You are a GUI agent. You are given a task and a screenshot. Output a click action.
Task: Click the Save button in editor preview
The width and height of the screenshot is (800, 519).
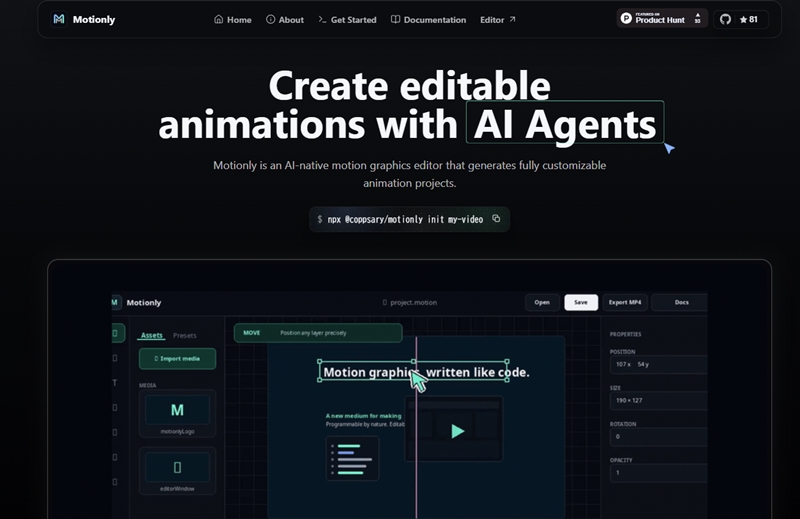click(x=581, y=302)
